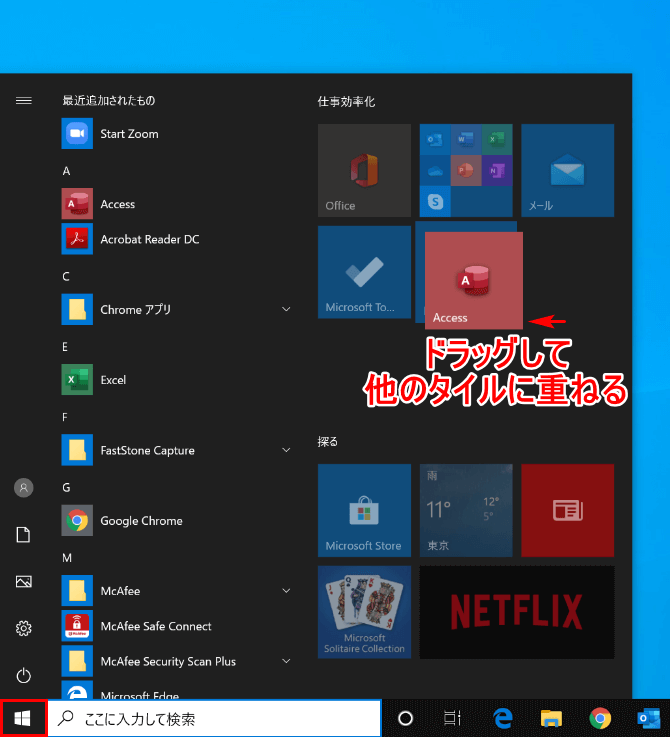This screenshot has width=670, height=737.
Task: Open the Microsoft Store tile
Action: [x=364, y=510]
